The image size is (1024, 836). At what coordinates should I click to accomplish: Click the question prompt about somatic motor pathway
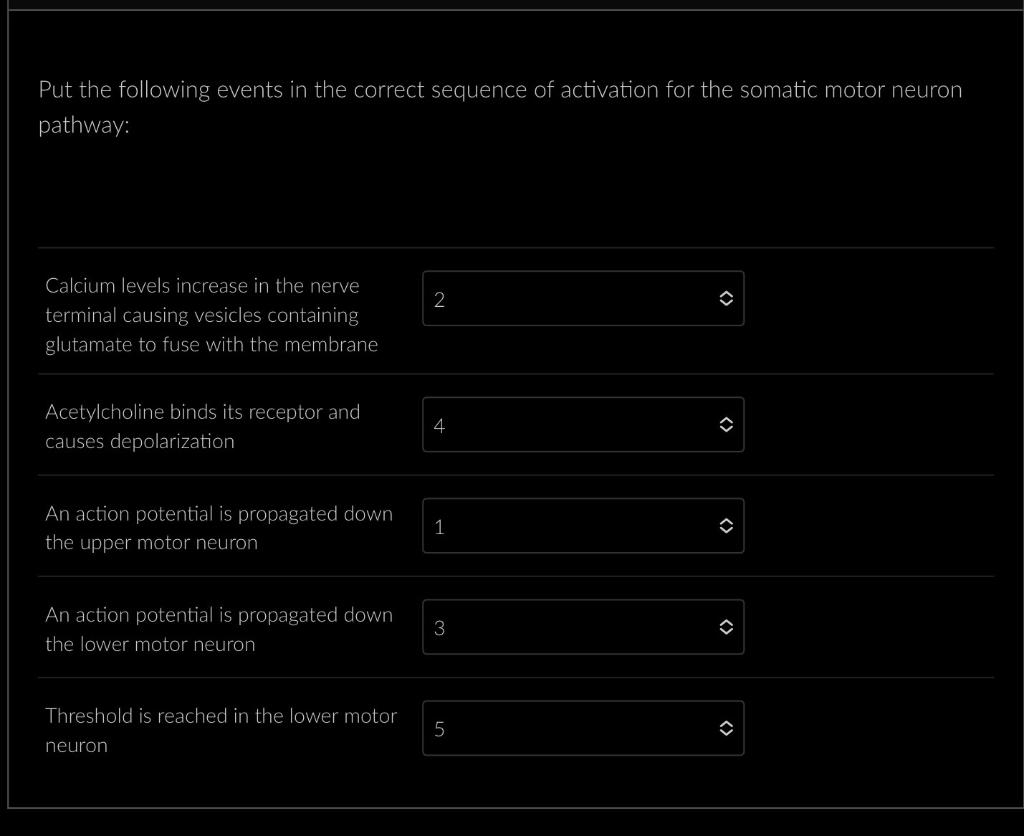(x=500, y=106)
